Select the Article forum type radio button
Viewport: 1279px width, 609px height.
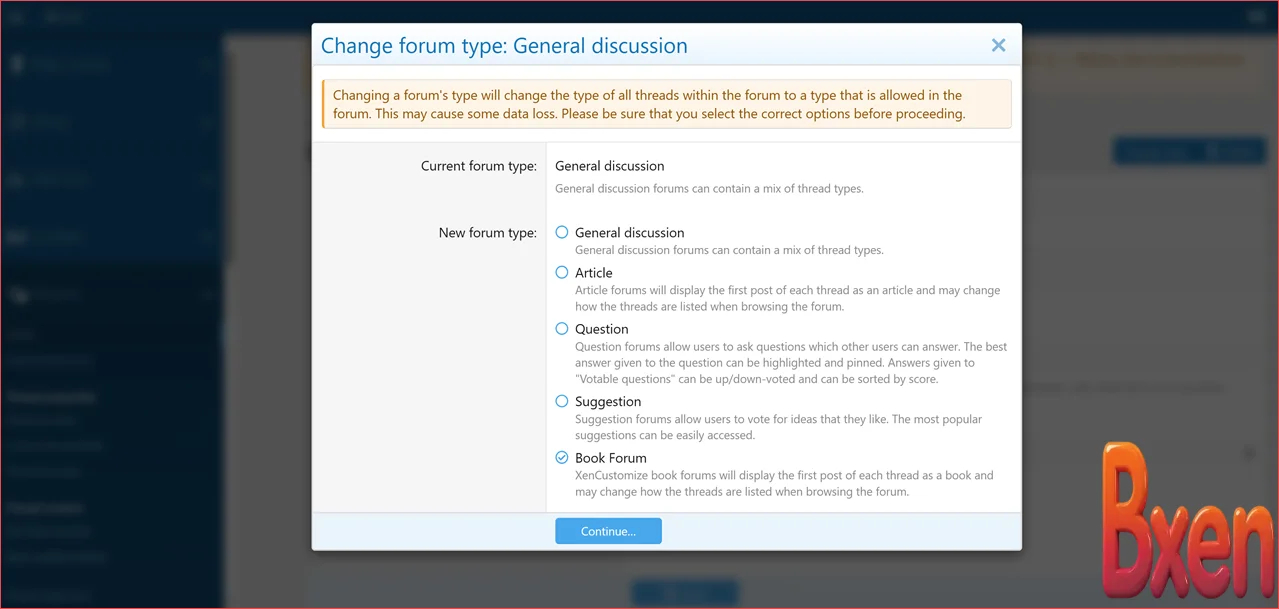tap(562, 272)
